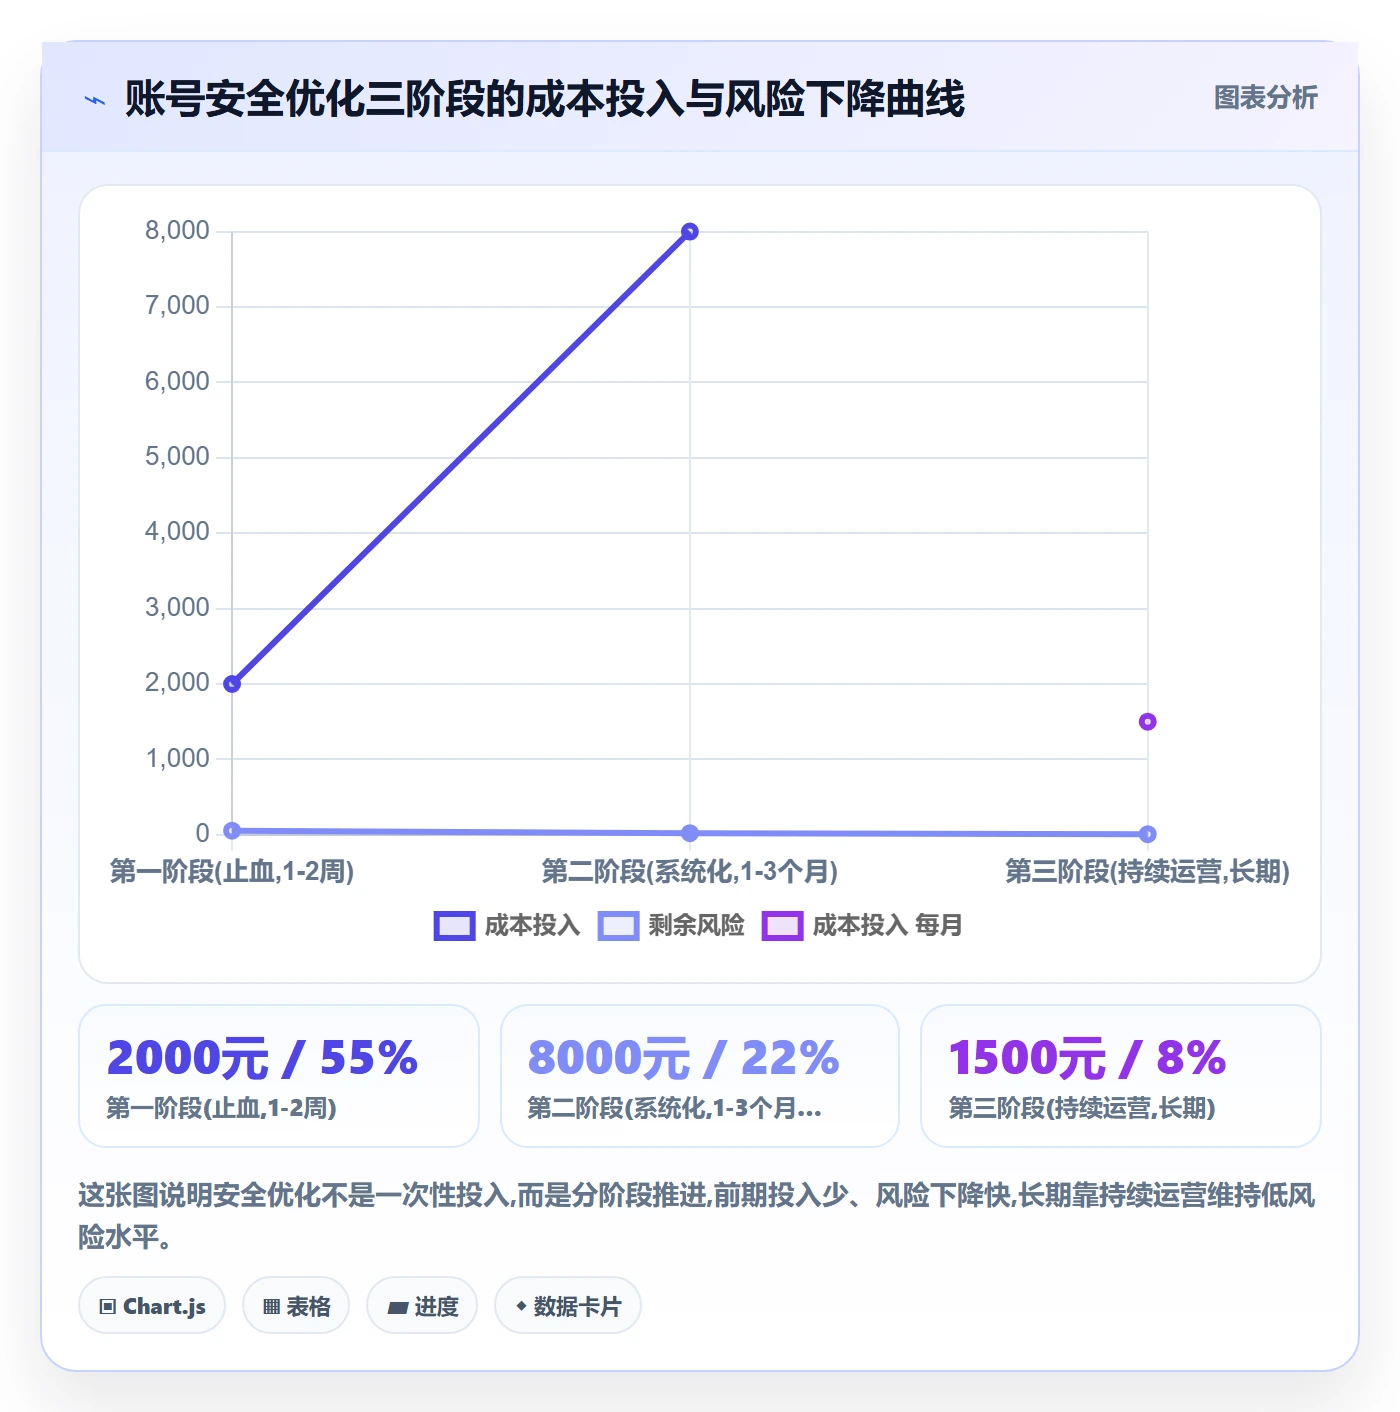Toggle the 剩余风险 legend swatch
Viewport: 1400px width, 1412px height.
point(618,926)
